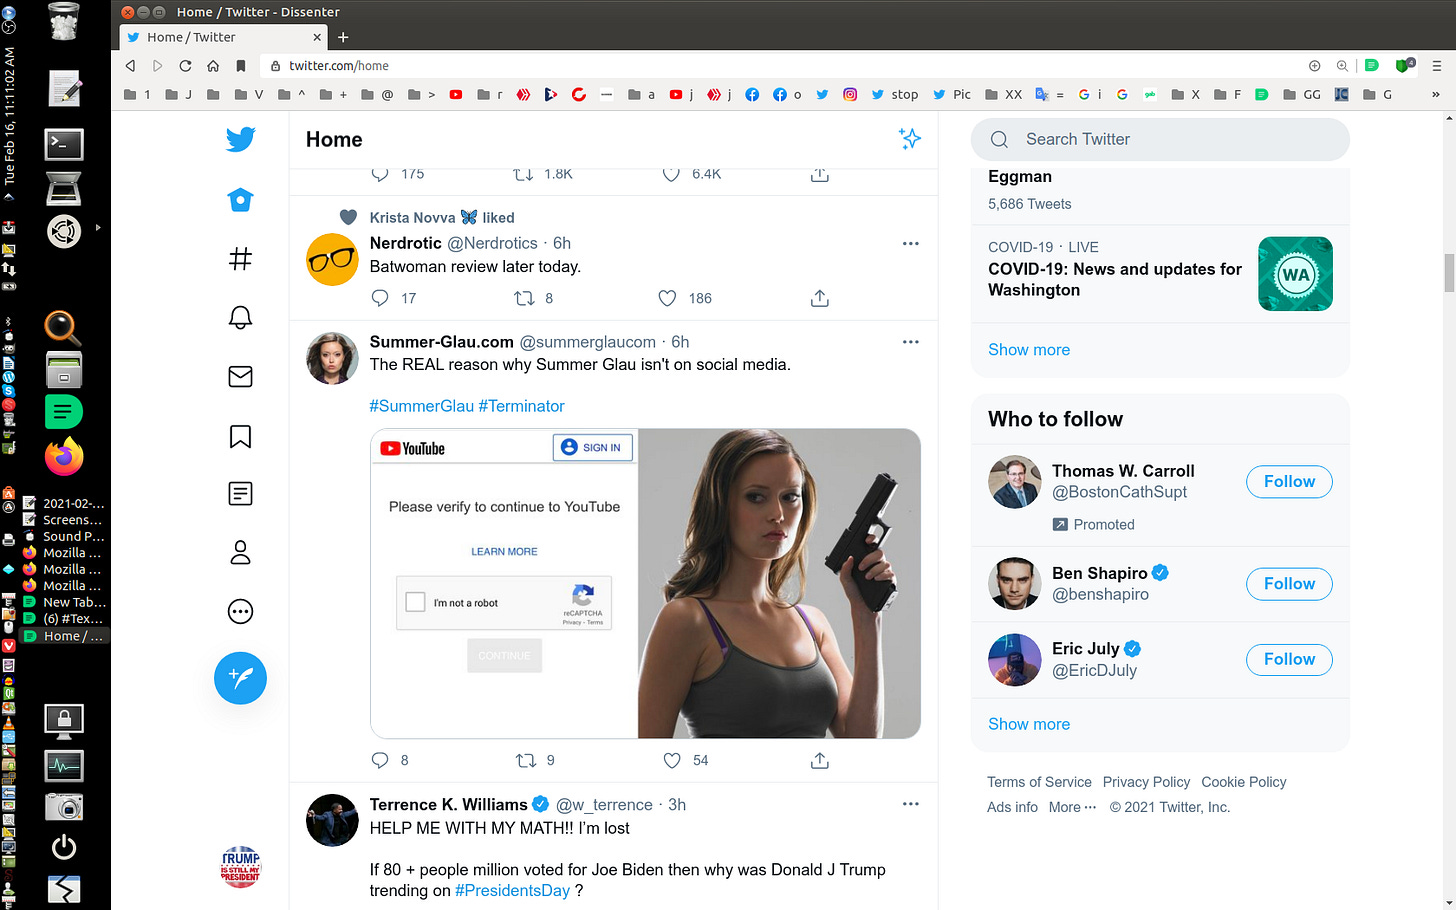
Task: Follow Ben Shapiro
Action: coord(1289,584)
